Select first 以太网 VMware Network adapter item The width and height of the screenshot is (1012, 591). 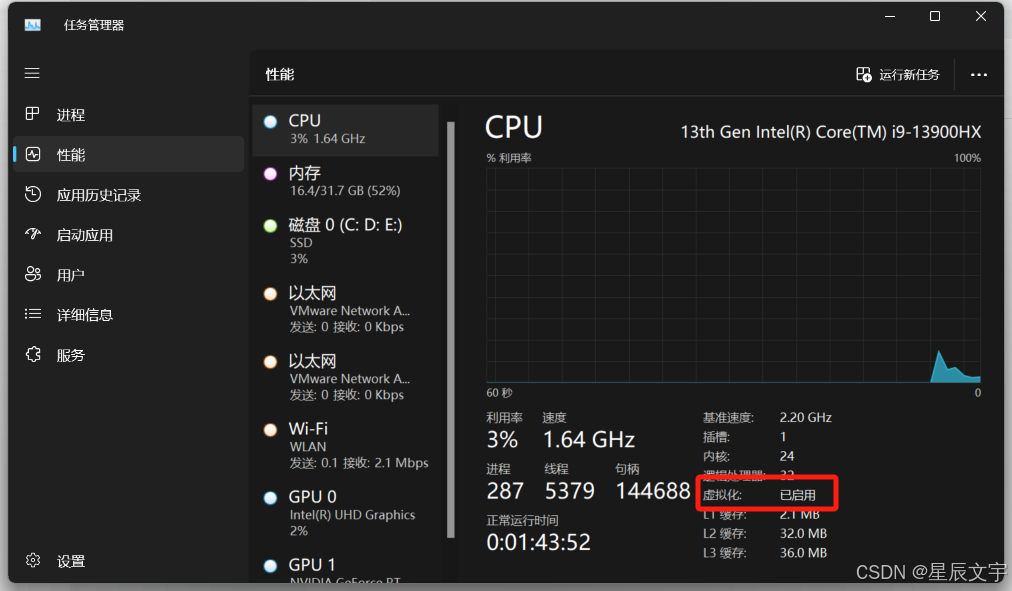(x=345, y=309)
